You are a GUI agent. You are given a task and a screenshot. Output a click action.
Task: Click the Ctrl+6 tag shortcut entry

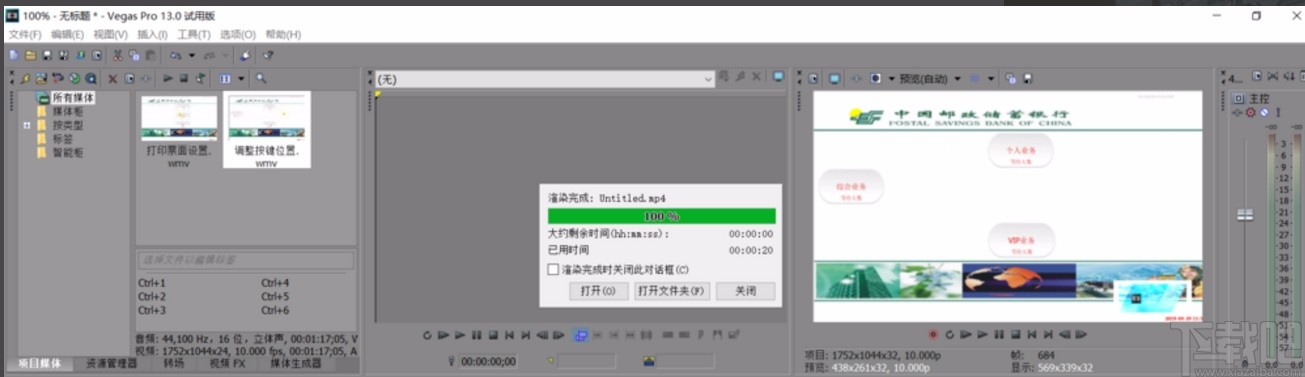tap(275, 311)
